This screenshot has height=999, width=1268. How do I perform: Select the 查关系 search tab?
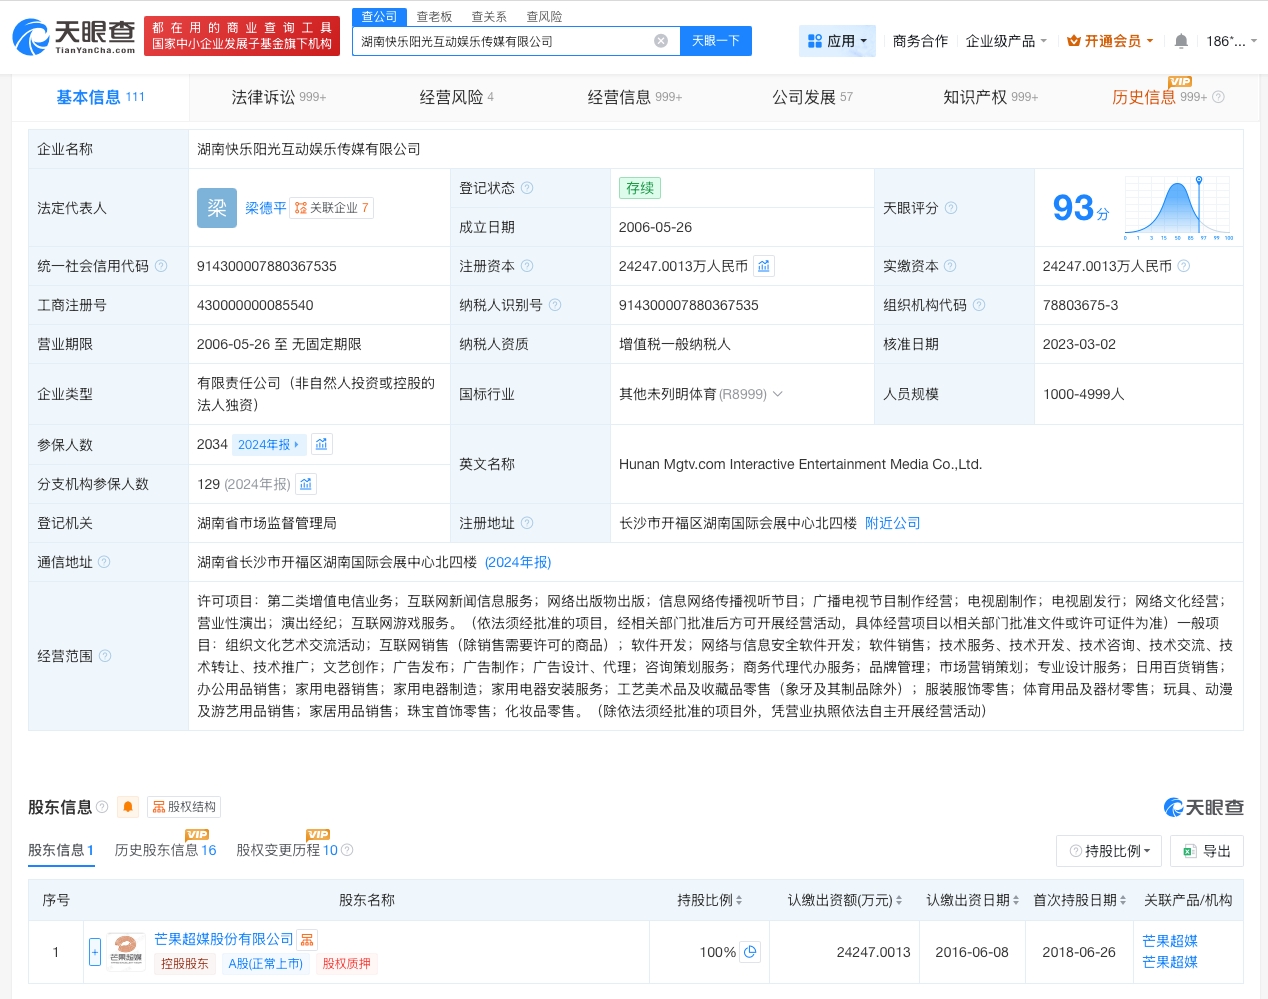click(489, 17)
